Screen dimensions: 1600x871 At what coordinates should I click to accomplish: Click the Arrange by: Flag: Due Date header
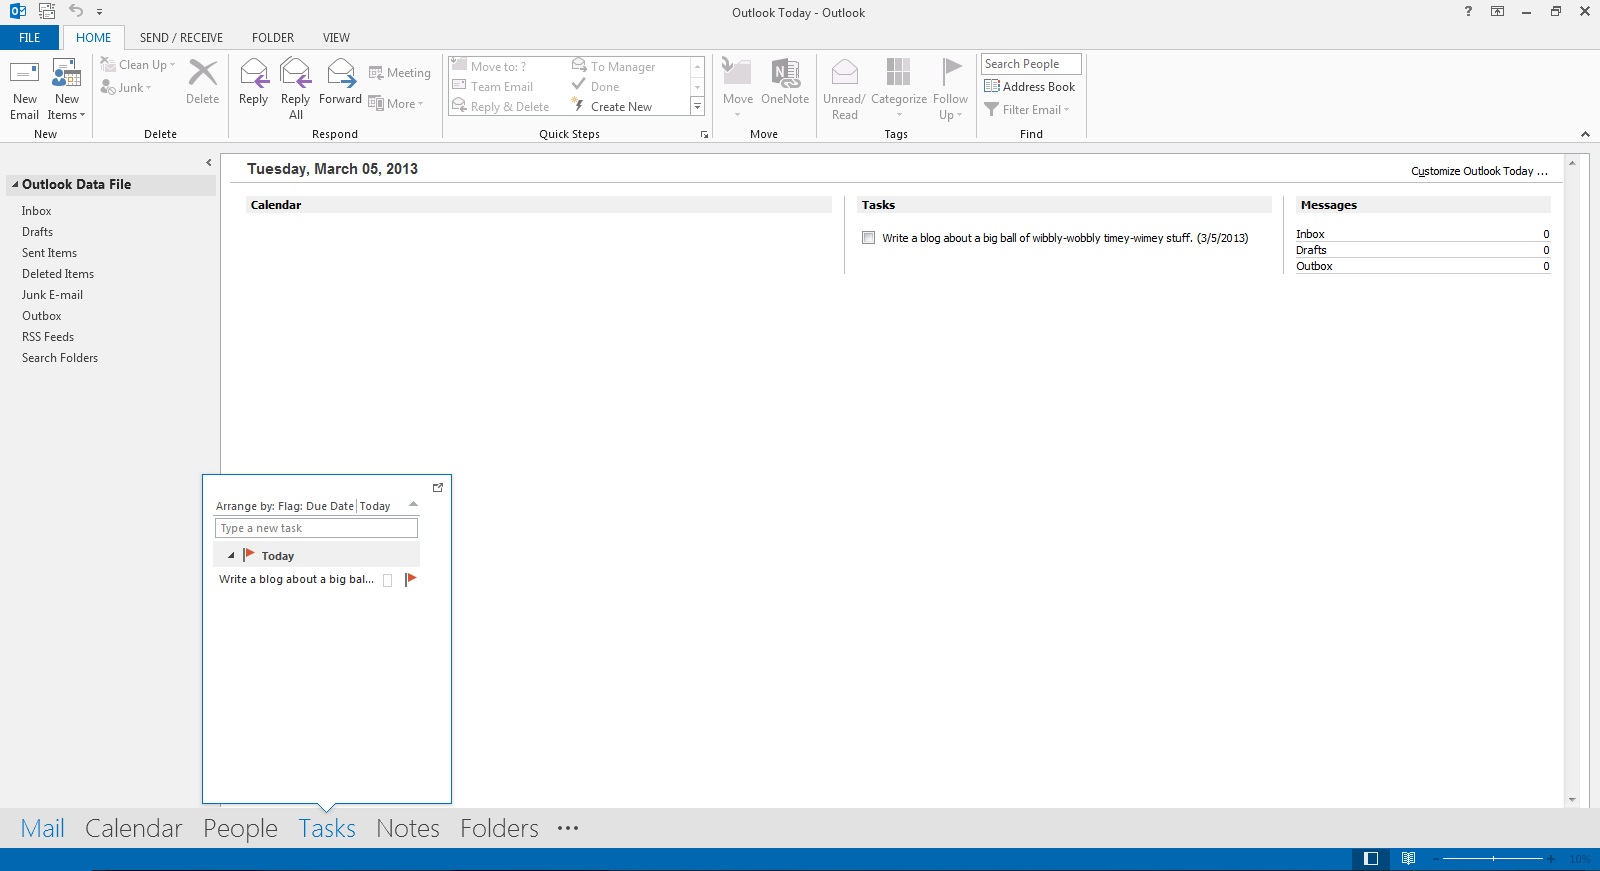[x=285, y=506]
